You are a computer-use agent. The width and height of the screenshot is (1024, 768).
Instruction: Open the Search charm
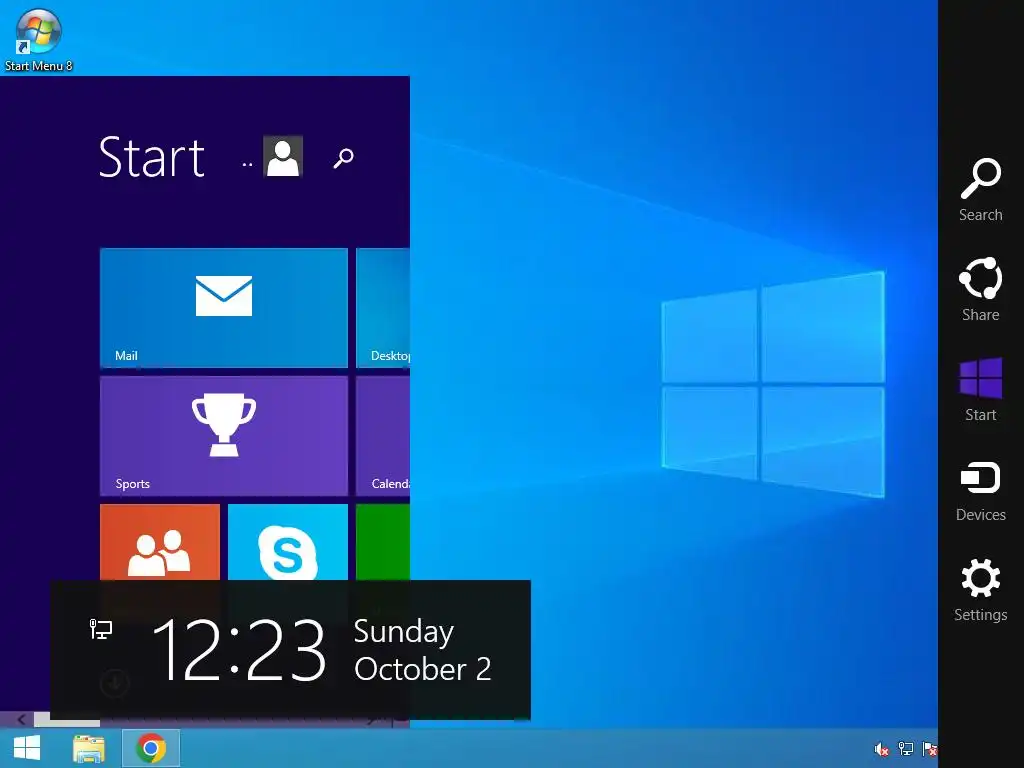pos(980,189)
